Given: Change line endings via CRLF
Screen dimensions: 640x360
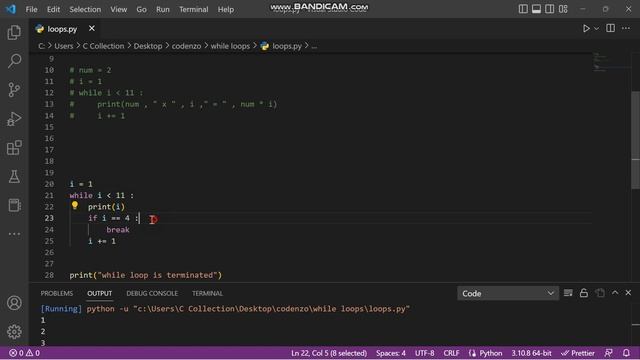Looking at the screenshot, I should coord(451,353).
